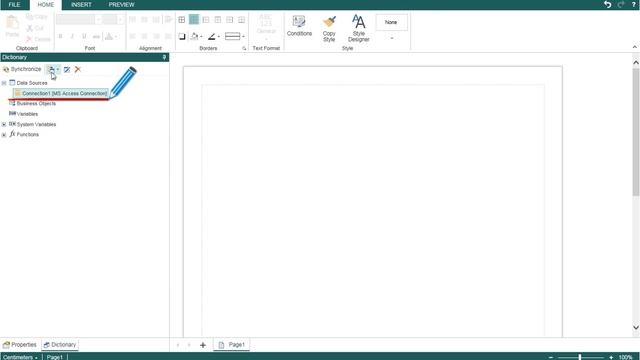The width and height of the screenshot is (640, 360).
Task: Click Page1 in the status bar
Action: (55, 357)
